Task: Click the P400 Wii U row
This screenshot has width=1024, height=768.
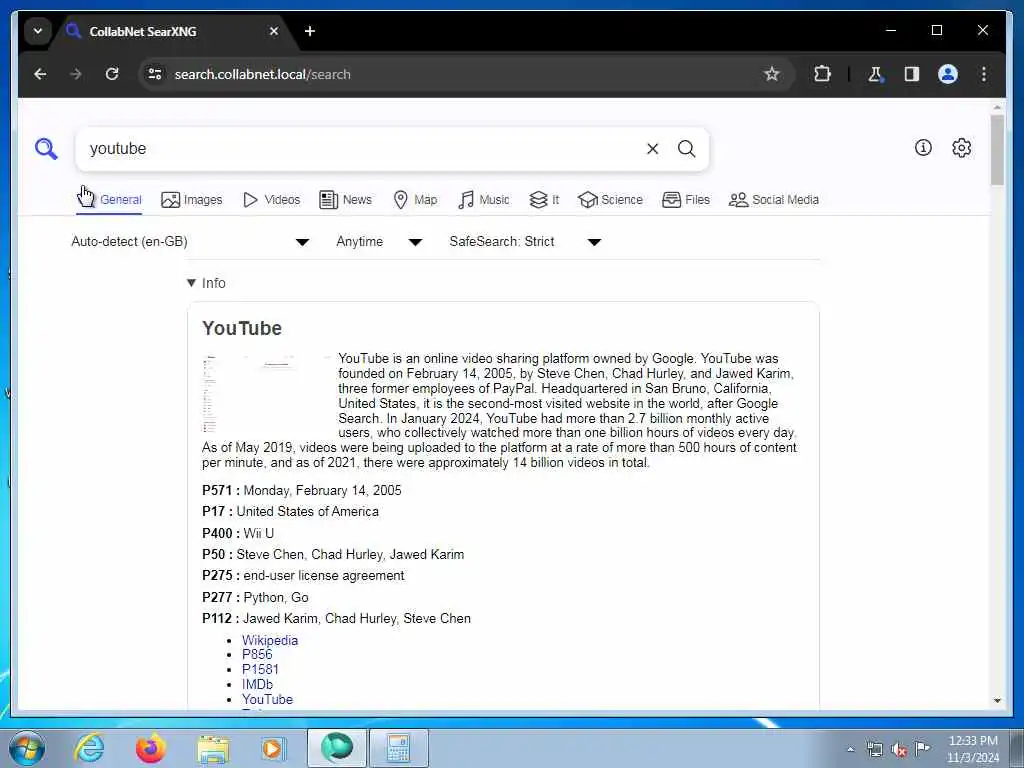Action: coord(238,534)
